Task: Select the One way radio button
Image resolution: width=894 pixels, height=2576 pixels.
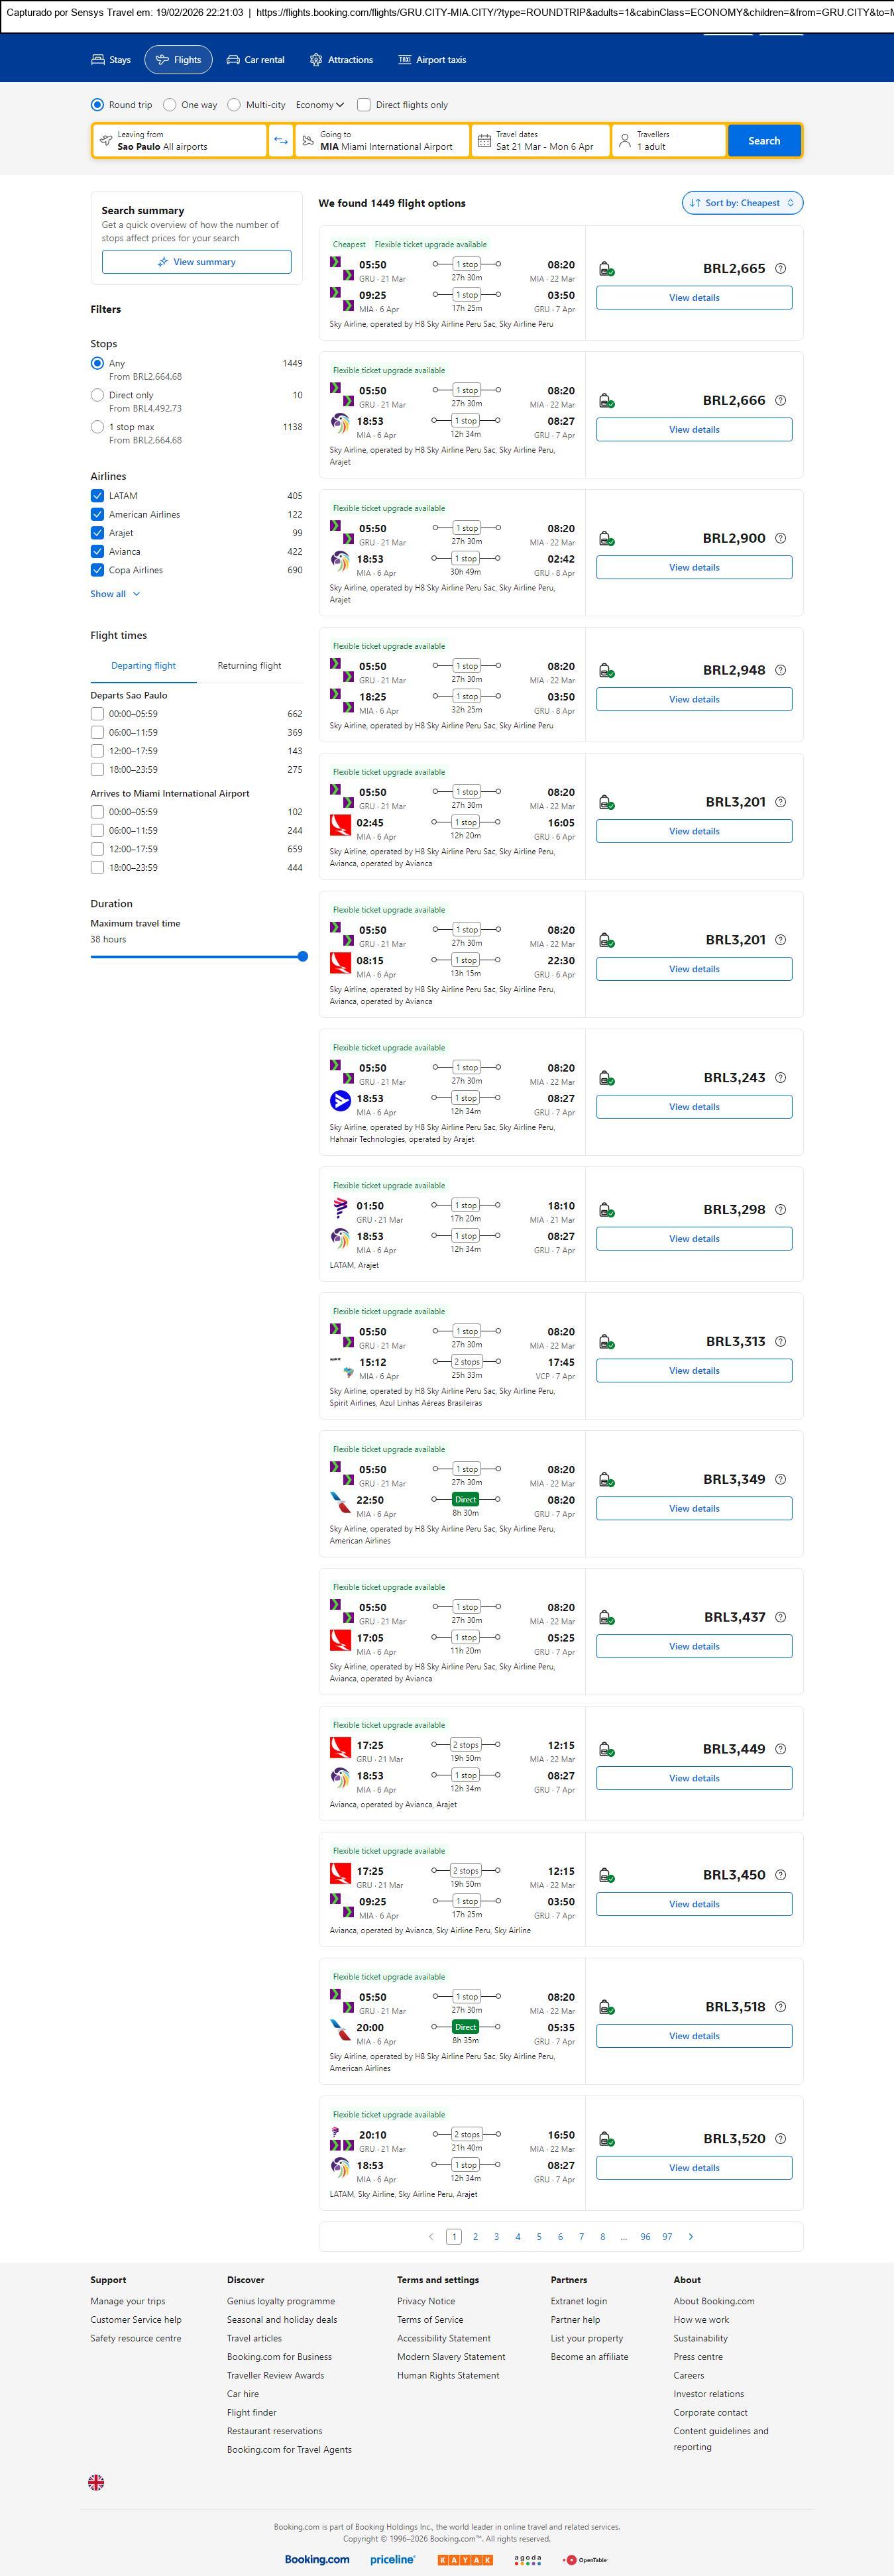Action: (x=170, y=105)
